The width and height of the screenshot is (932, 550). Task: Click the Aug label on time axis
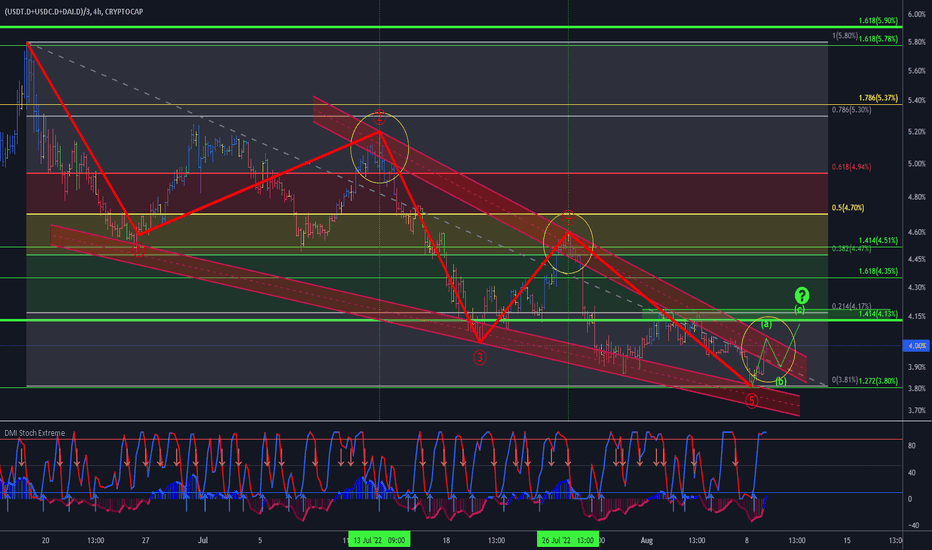647,540
